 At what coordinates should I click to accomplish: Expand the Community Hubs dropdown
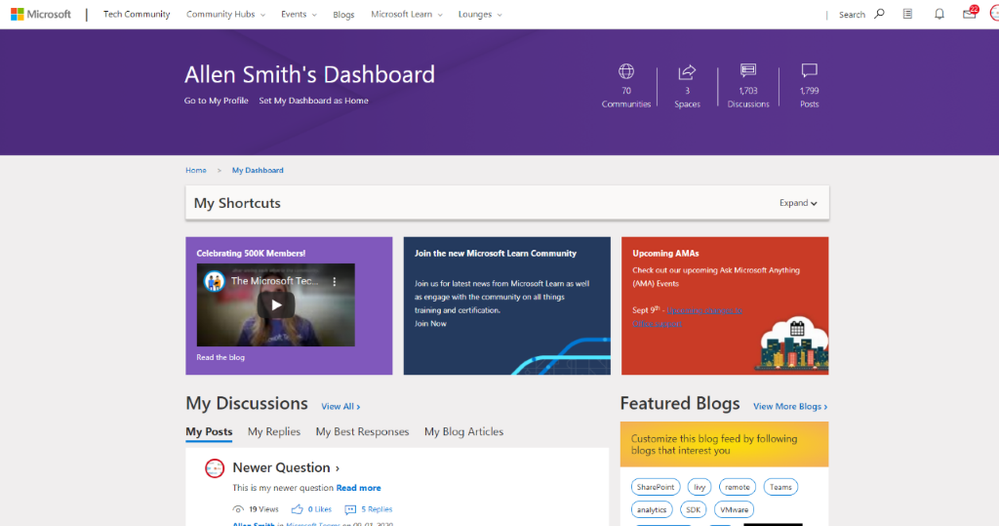click(226, 14)
